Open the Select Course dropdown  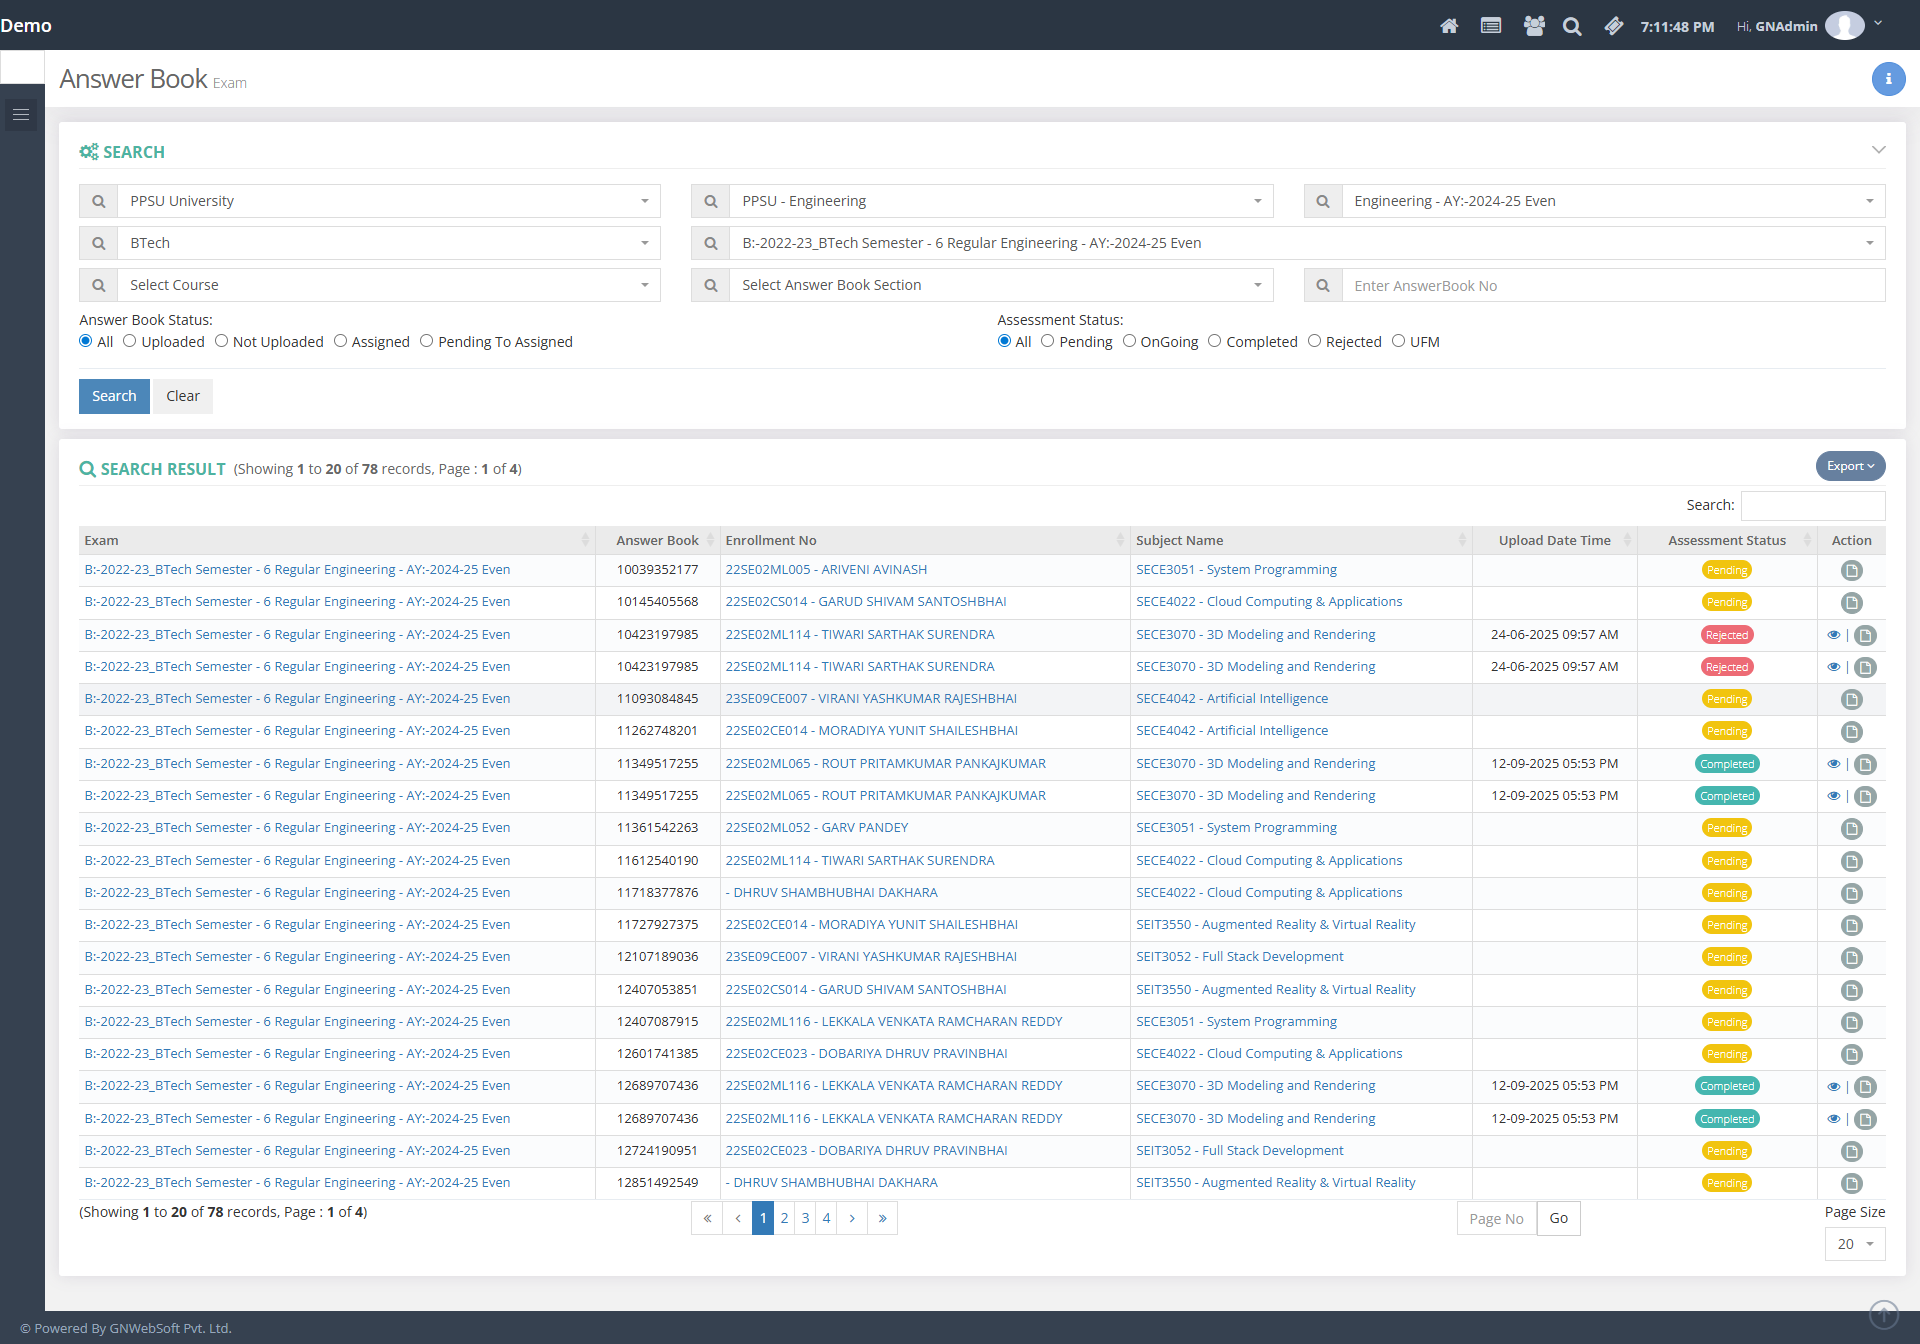tap(388, 285)
